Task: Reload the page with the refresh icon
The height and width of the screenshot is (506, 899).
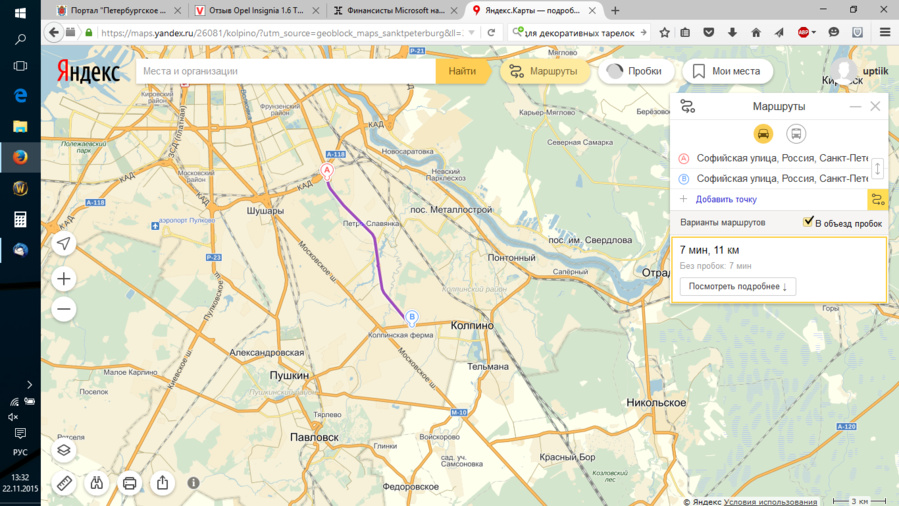Action: 491,33
